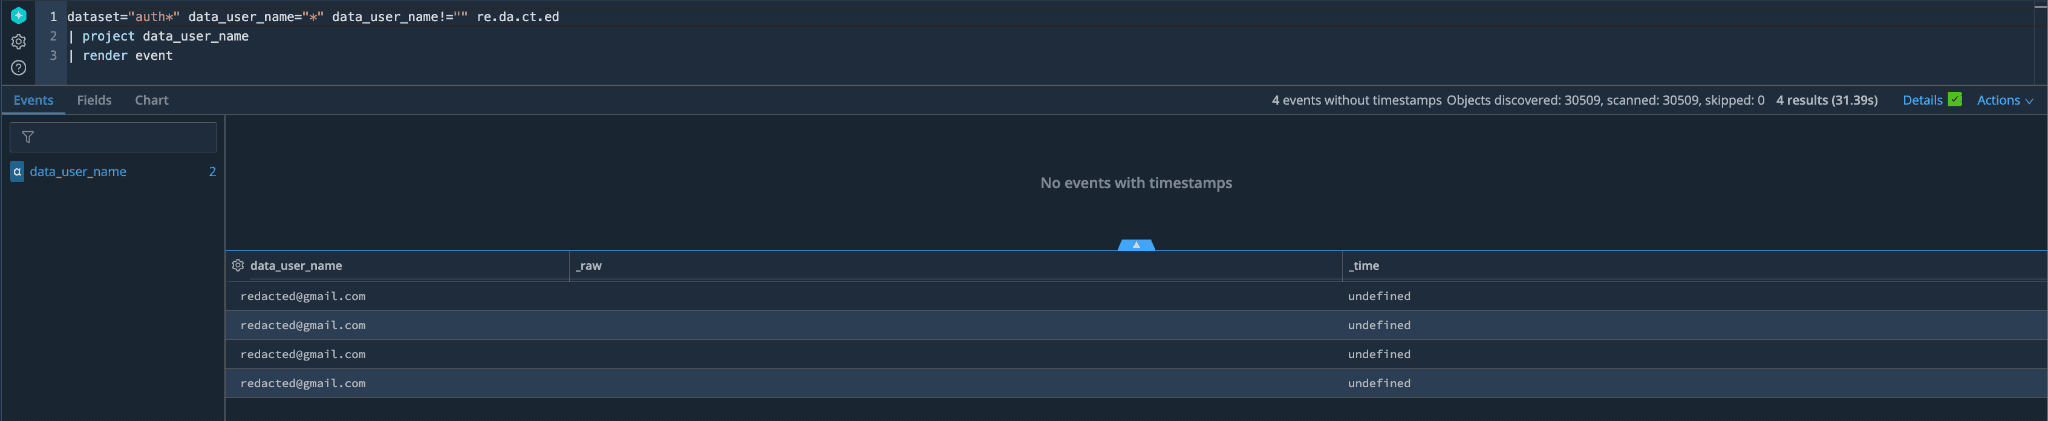Click the data_user_name column header
The width and height of the screenshot is (2048, 421).
pos(296,266)
